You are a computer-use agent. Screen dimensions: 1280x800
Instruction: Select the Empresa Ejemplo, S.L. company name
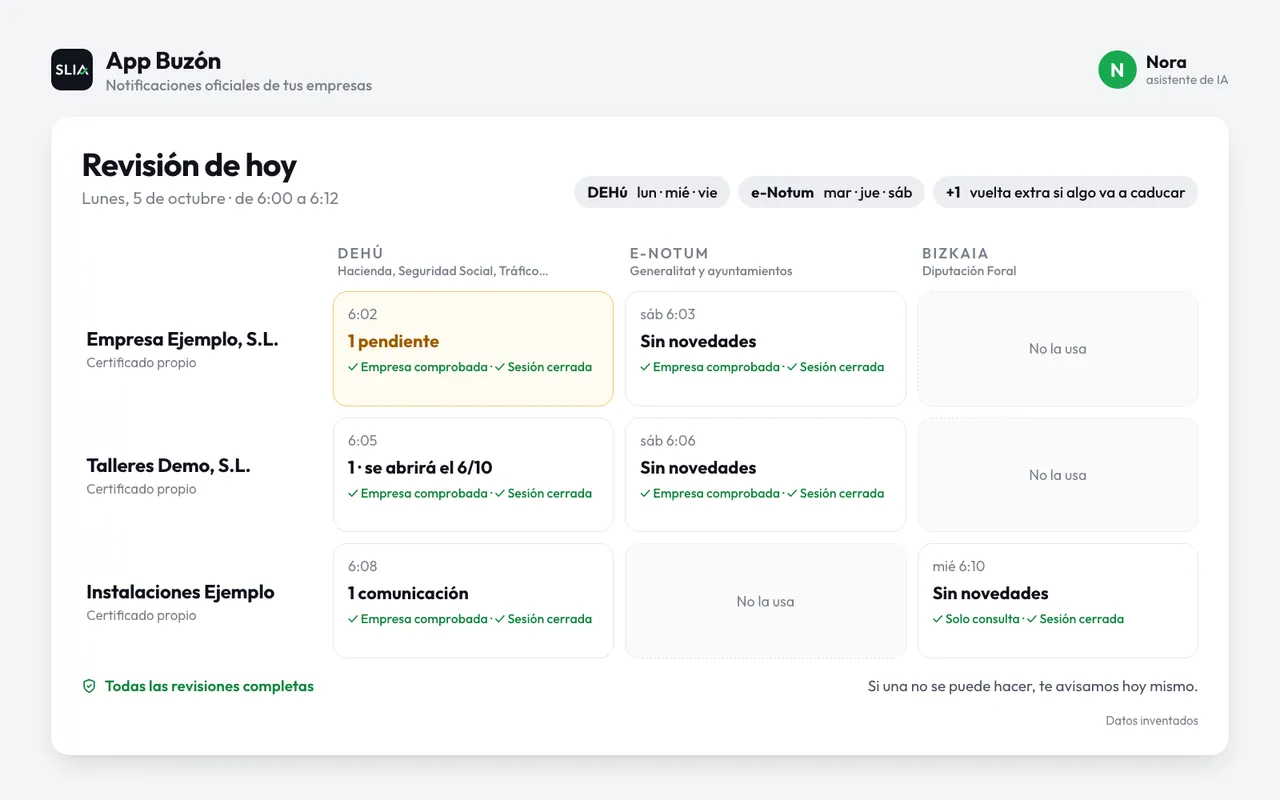[182, 339]
